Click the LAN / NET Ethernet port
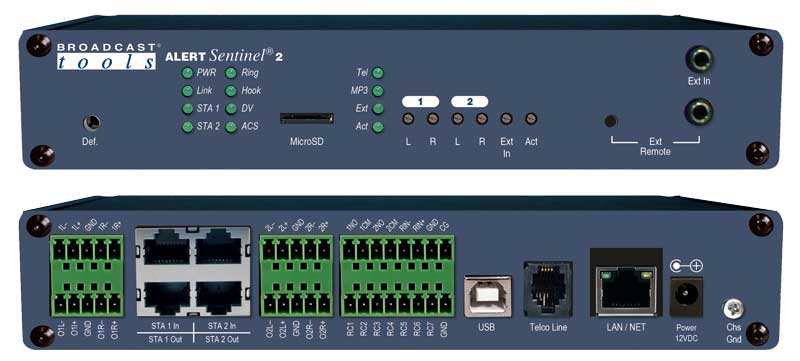This screenshot has height=361, width=800. click(x=626, y=290)
